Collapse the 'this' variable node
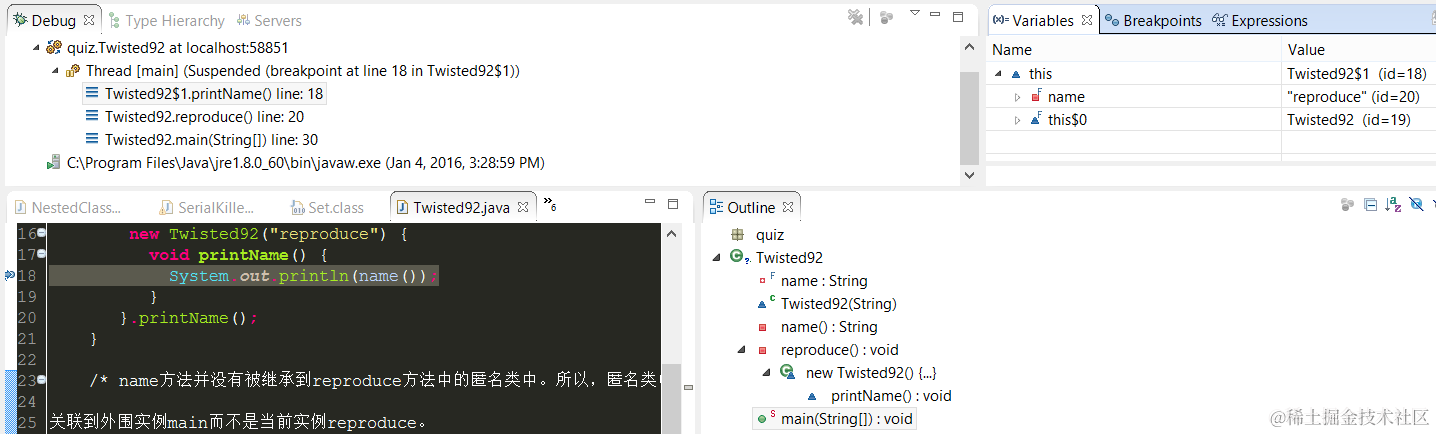Image resolution: width=1436 pixels, height=434 pixels. (999, 73)
